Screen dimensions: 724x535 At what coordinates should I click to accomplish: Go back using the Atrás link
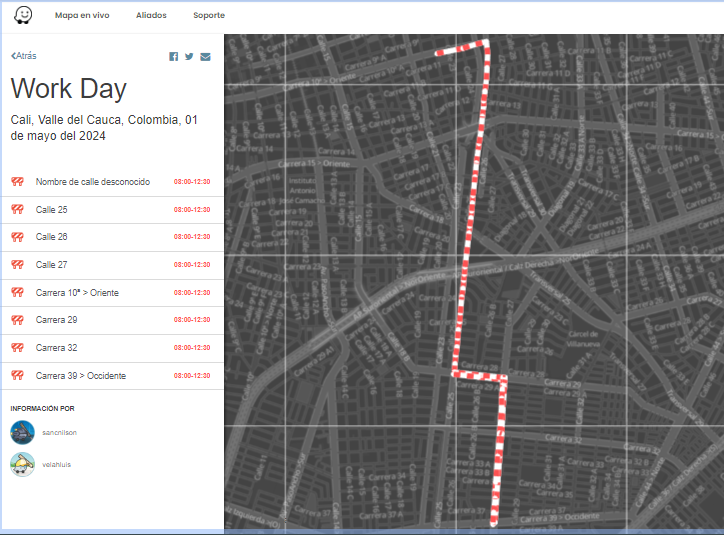pyautogui.click(x=24, y=56)
